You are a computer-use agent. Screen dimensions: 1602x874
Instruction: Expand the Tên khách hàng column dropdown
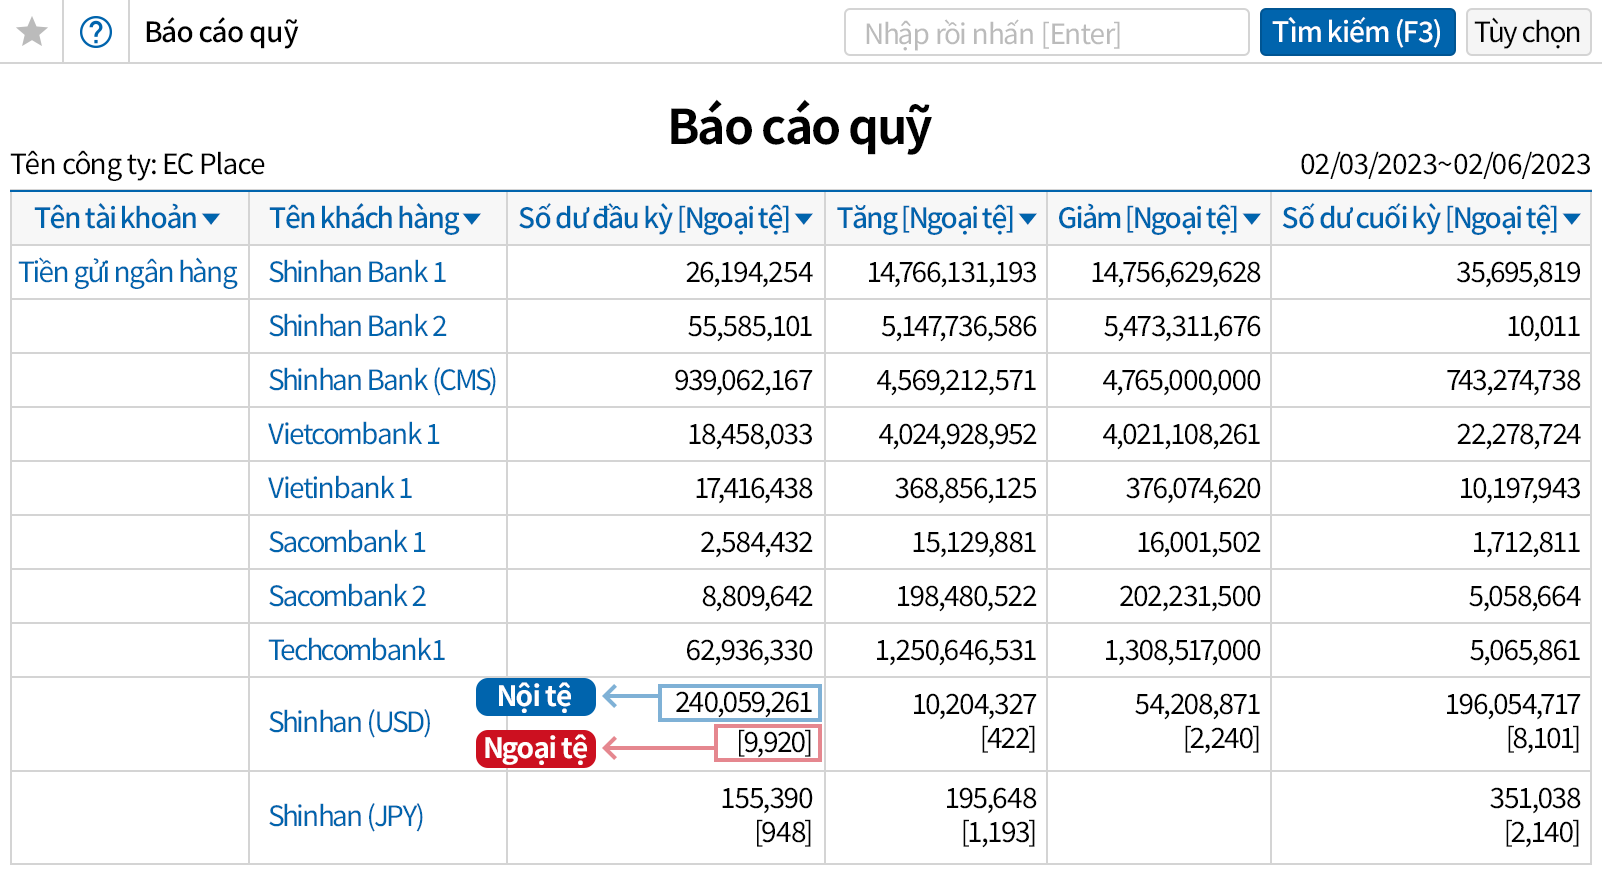[472, 219]
